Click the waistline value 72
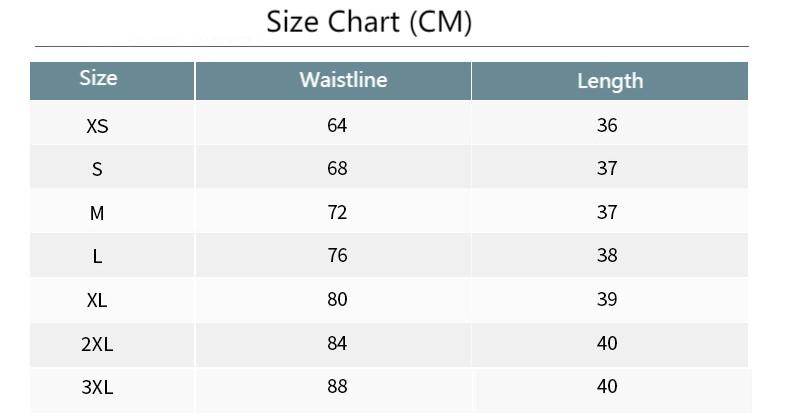 [x=337, y=212]
